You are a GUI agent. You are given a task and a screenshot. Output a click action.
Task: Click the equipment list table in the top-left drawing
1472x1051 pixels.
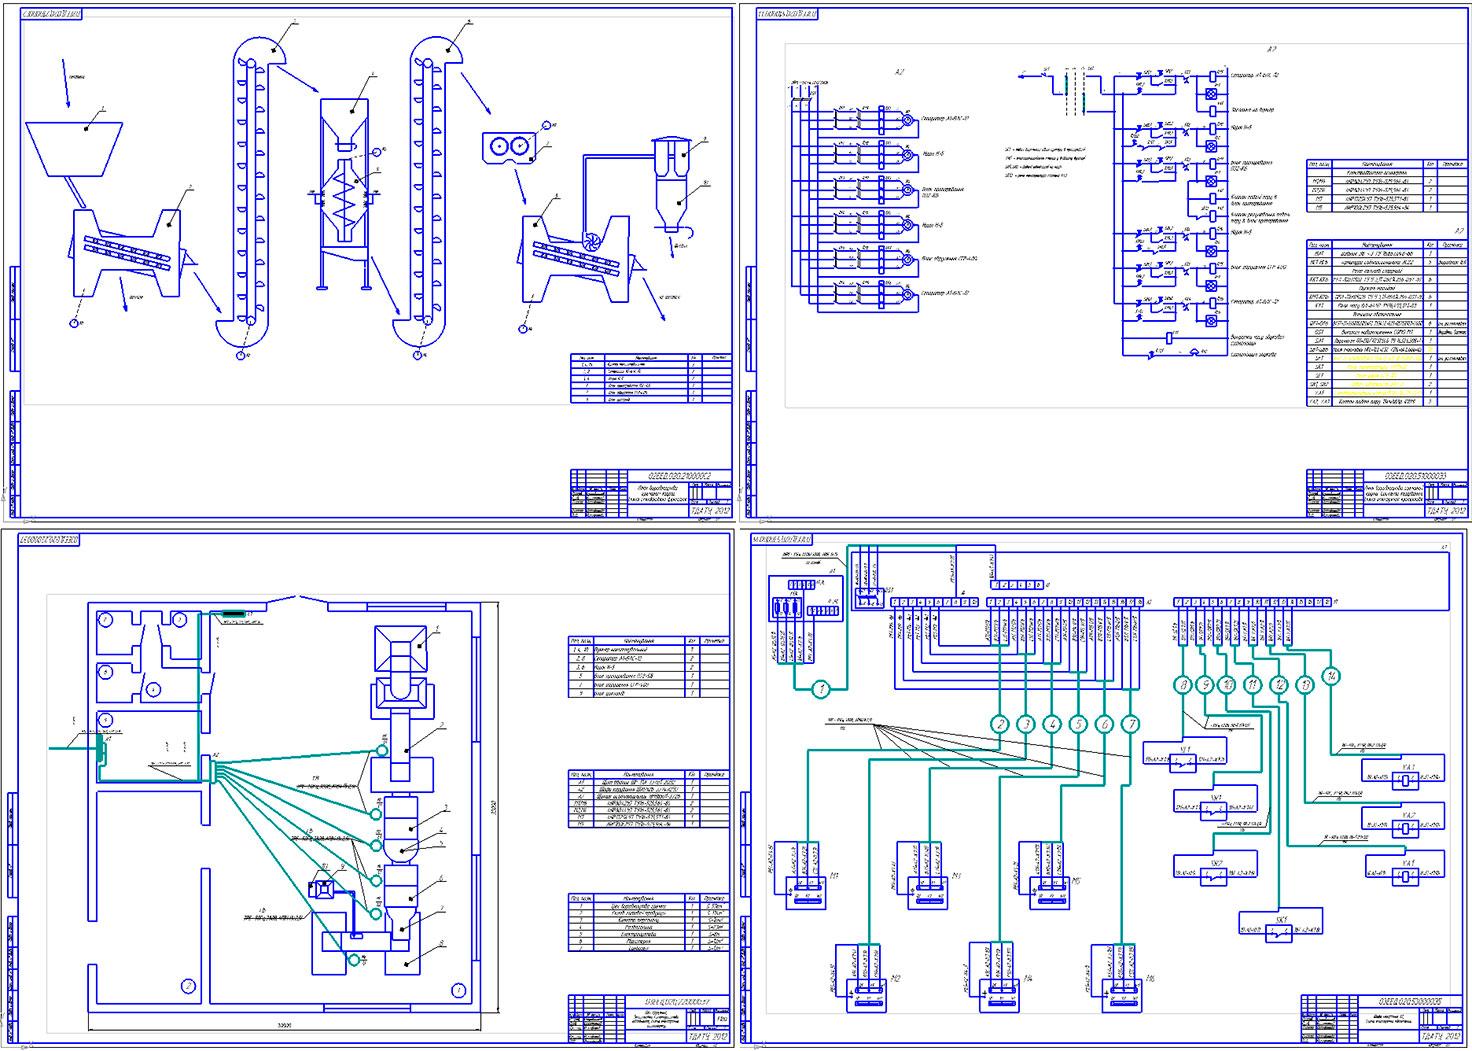648,378
